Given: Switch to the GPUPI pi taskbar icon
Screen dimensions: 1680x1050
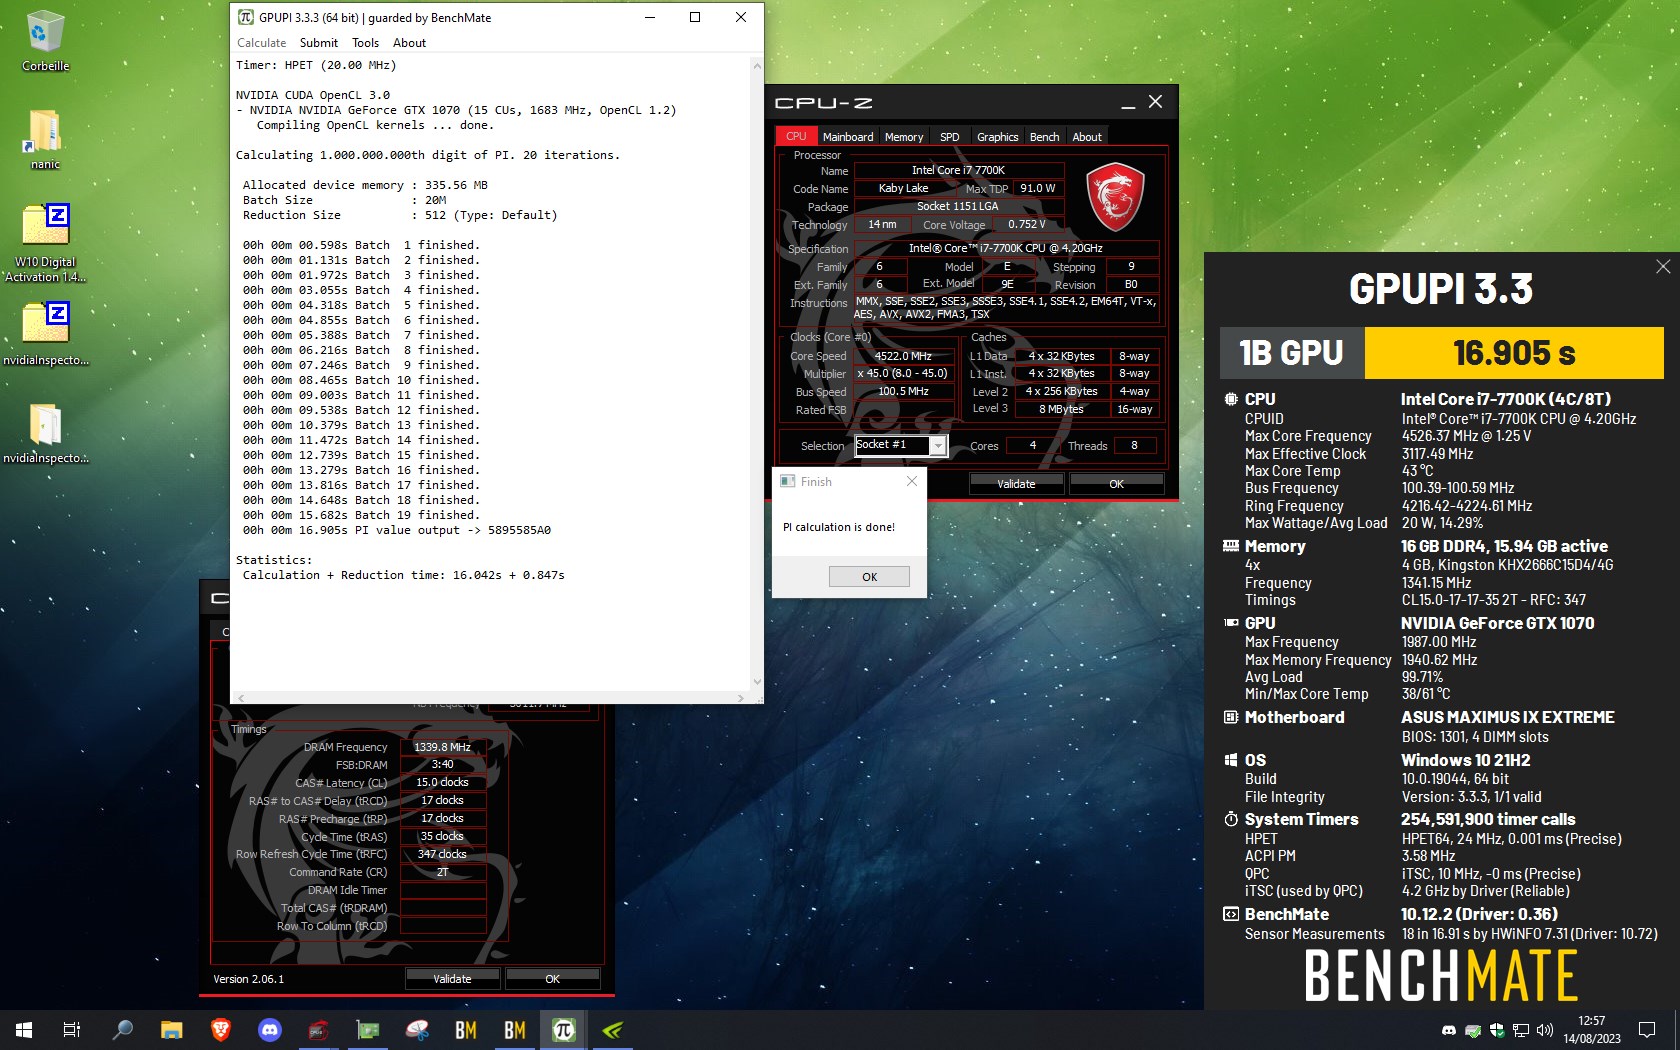Looking at the screenshot, I should click(x=564, y=1029).
